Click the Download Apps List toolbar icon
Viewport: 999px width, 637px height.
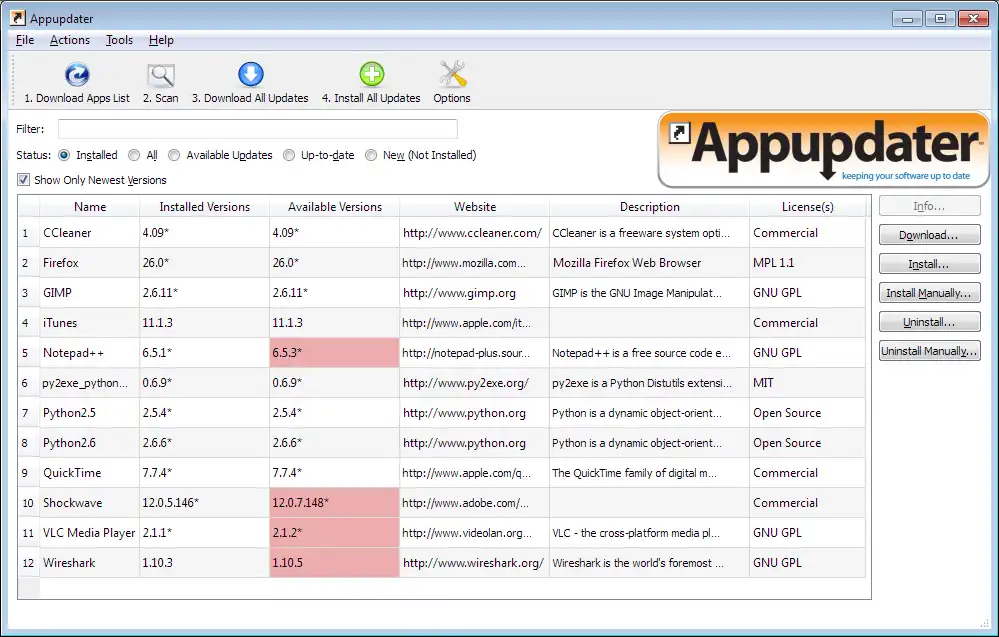tap(77, 75)
